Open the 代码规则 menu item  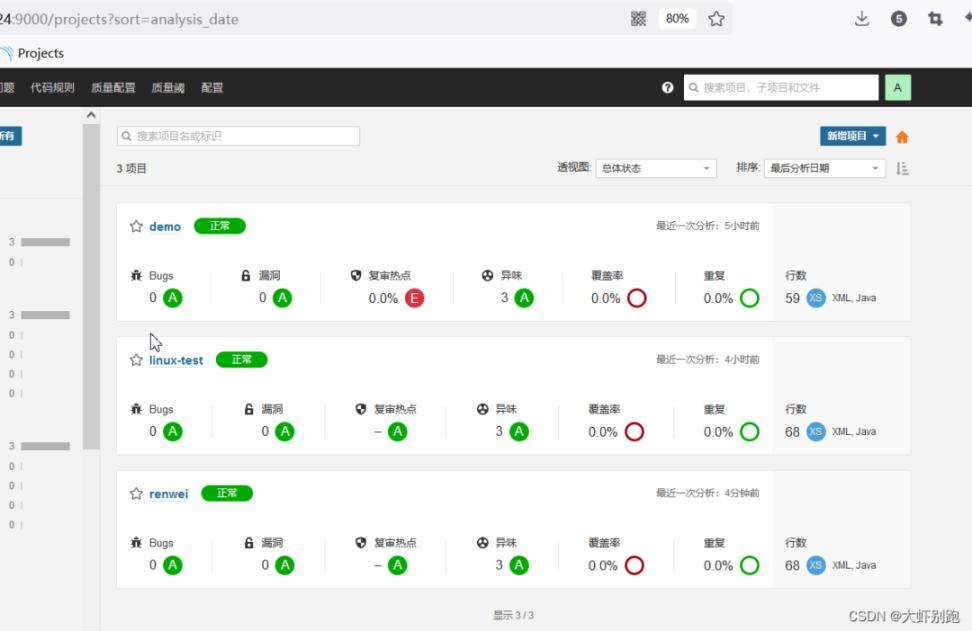click(x=52, y=88)
